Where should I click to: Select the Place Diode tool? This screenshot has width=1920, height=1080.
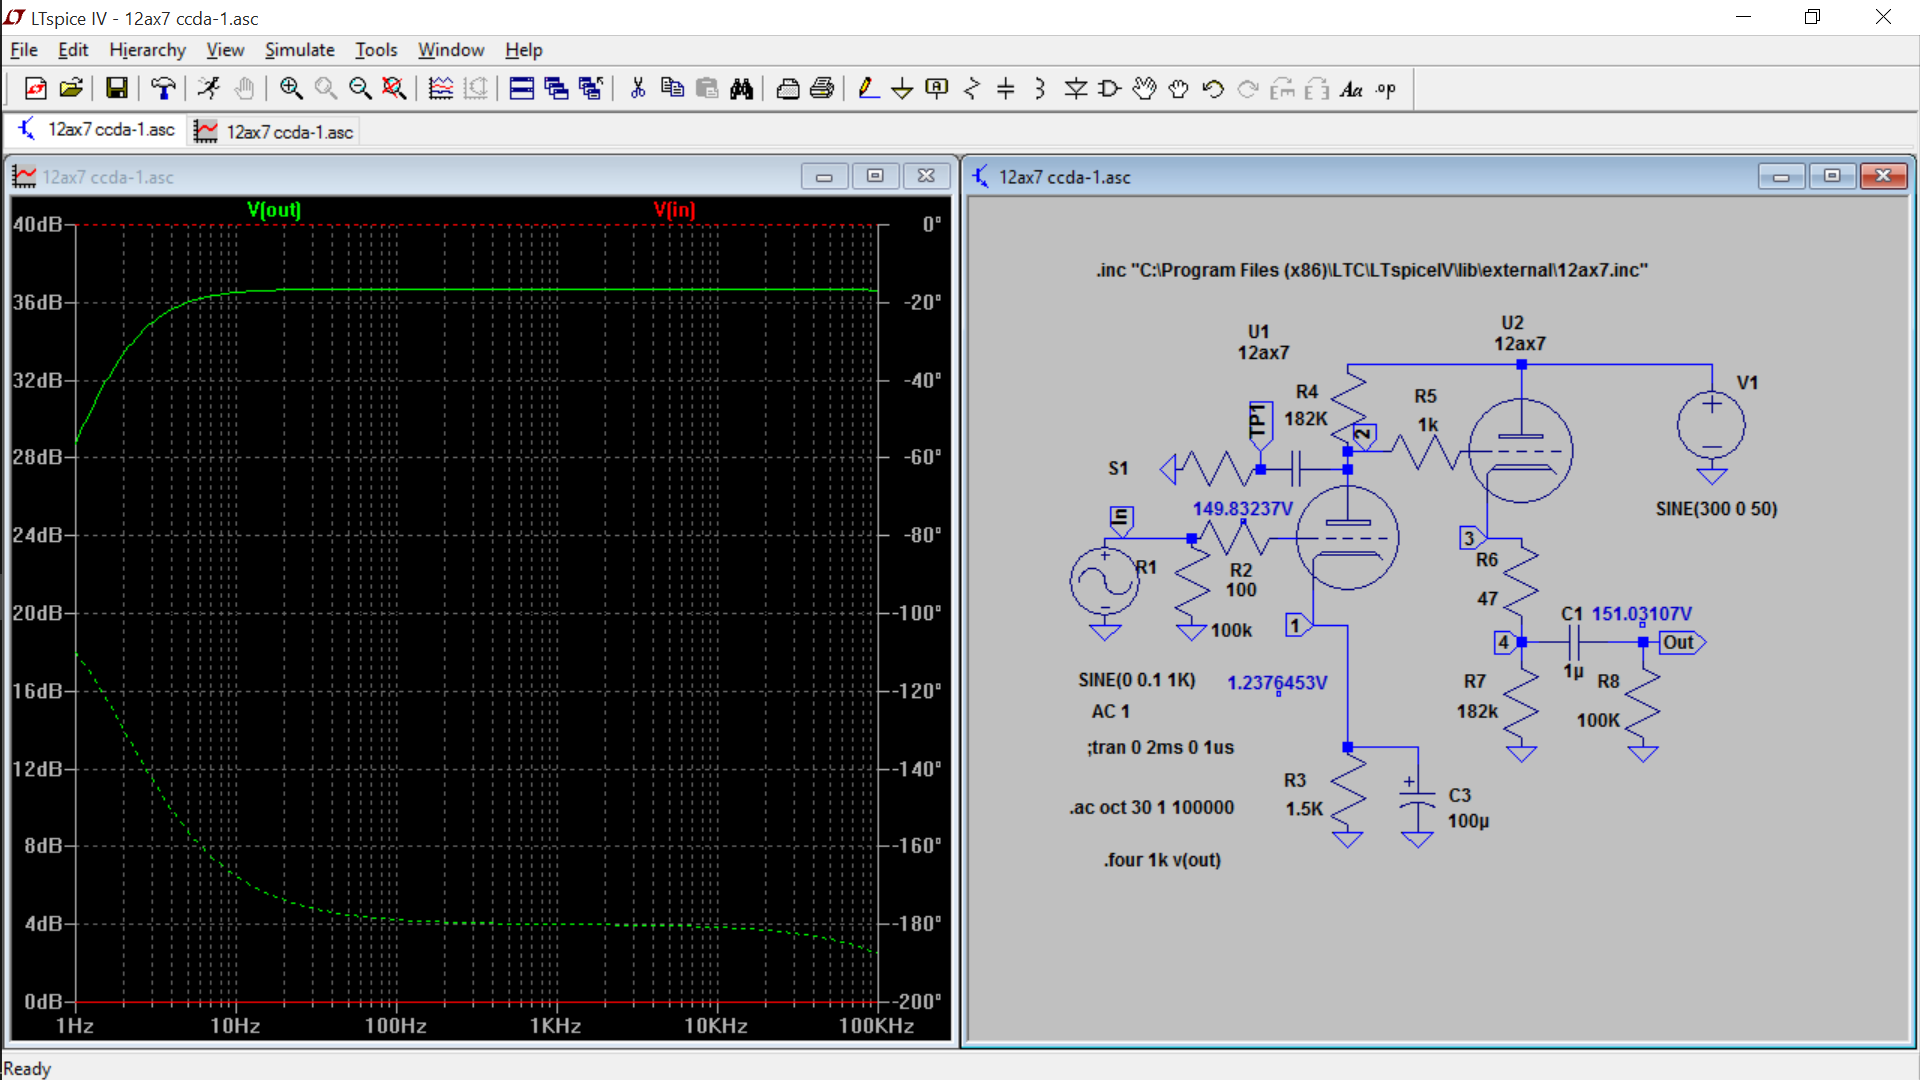1076,89
